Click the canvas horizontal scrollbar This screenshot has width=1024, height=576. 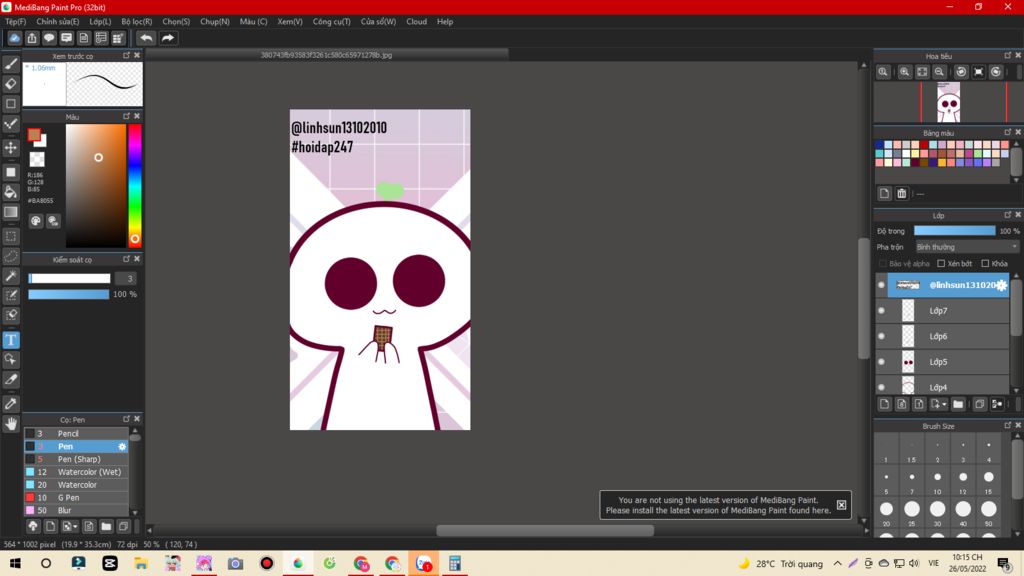tap(545, 530)
